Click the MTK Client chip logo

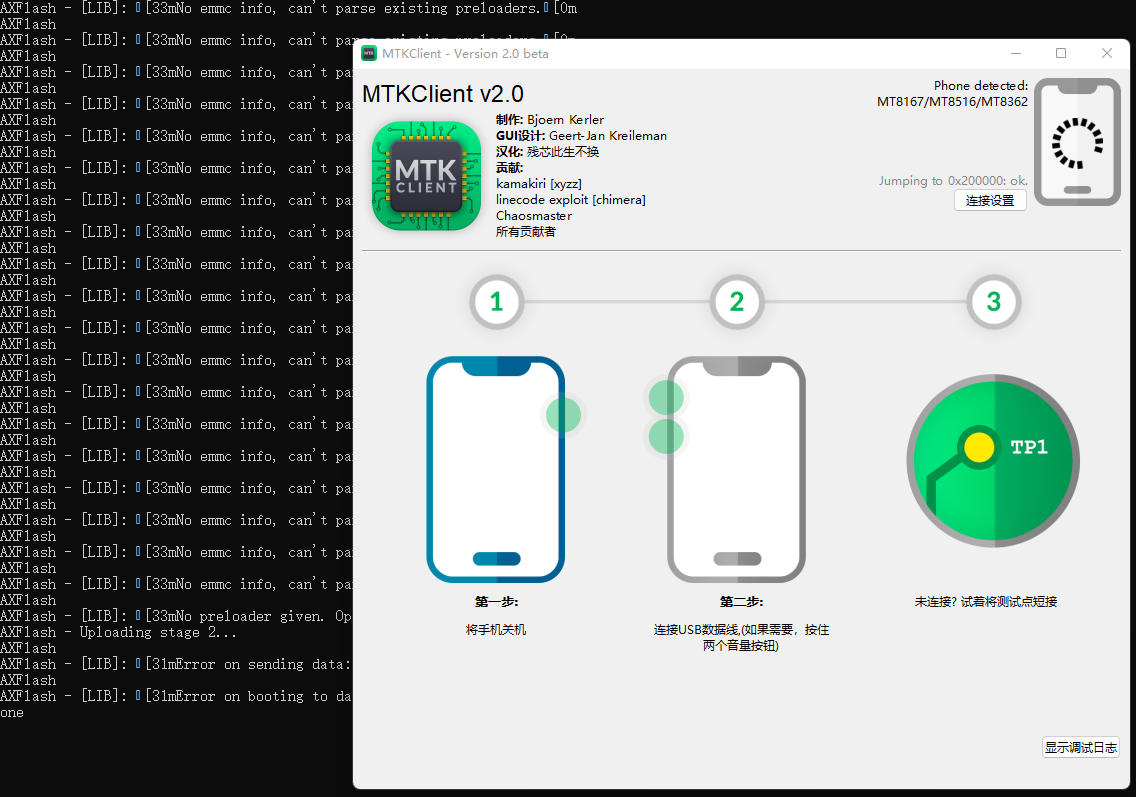(x=426, y=176)
